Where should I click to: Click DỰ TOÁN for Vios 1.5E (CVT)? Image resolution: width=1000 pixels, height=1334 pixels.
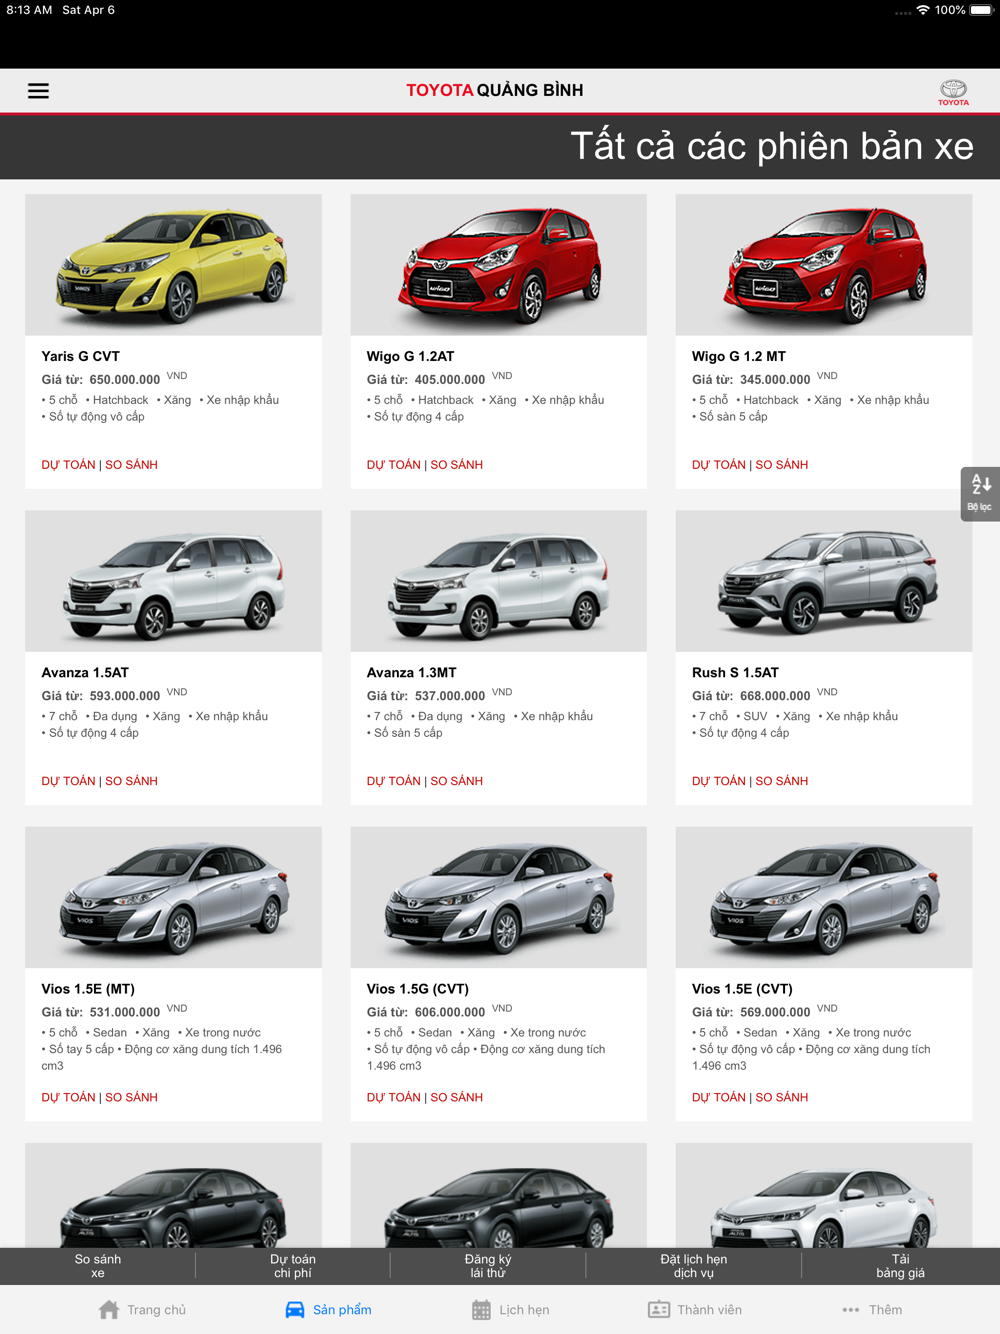(x=719, y=1097)
